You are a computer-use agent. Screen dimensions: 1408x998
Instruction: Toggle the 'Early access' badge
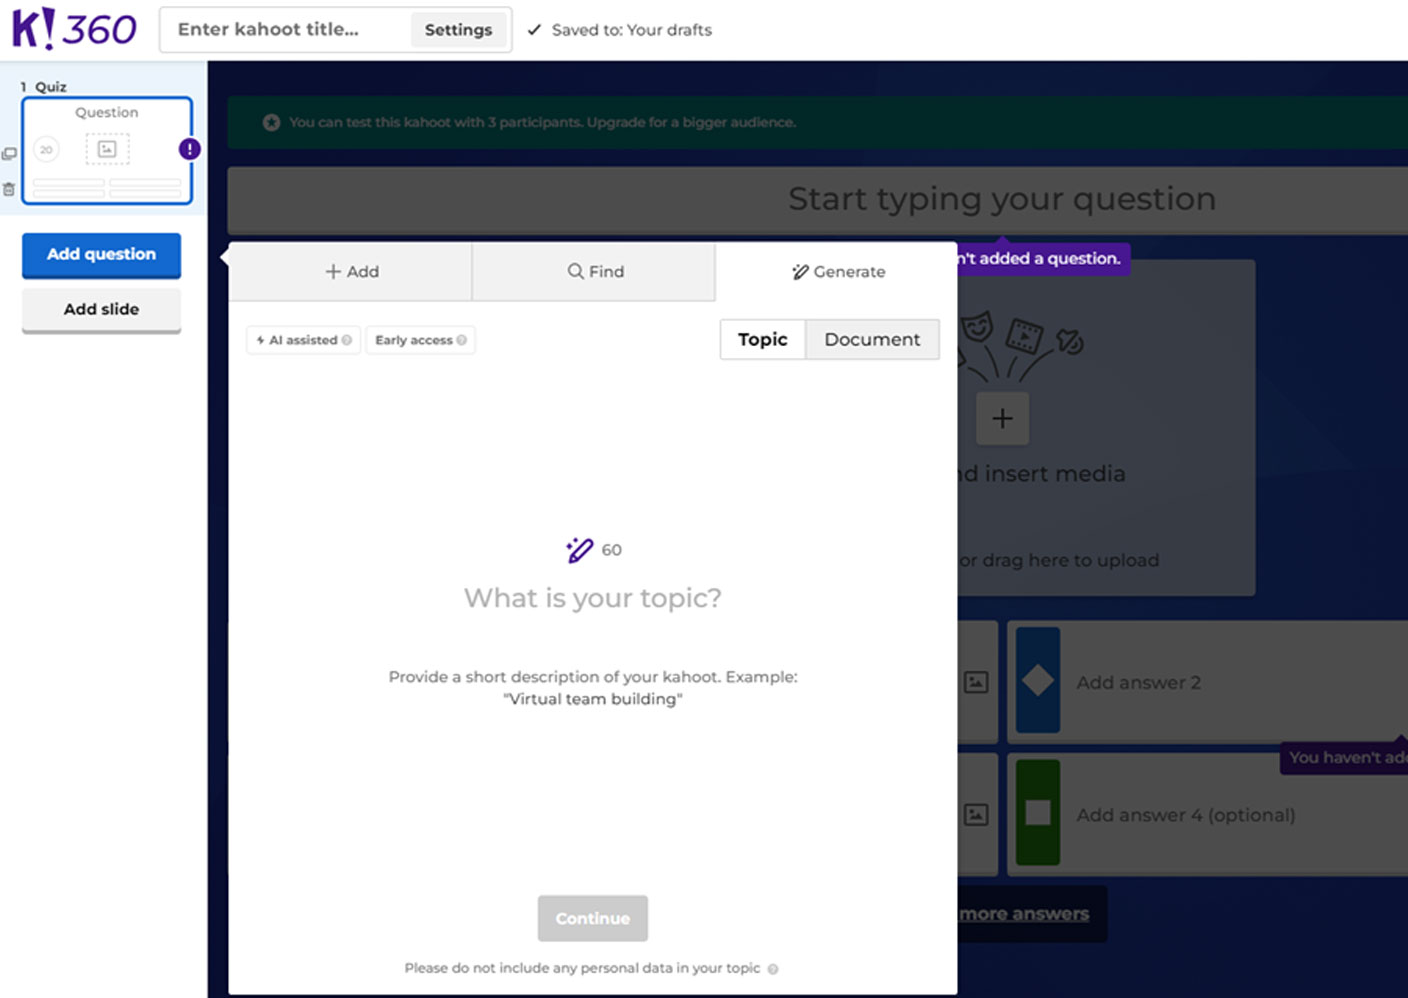pyautogui.click(x=412, y=340)
